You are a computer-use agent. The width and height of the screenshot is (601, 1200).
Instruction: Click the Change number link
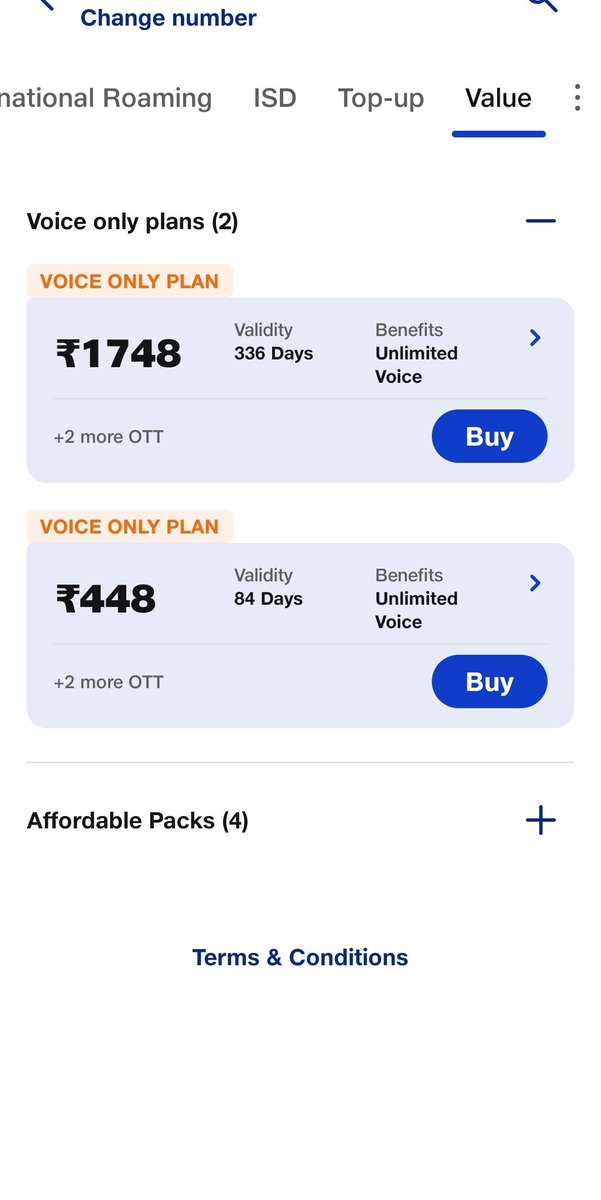(168, 18)
